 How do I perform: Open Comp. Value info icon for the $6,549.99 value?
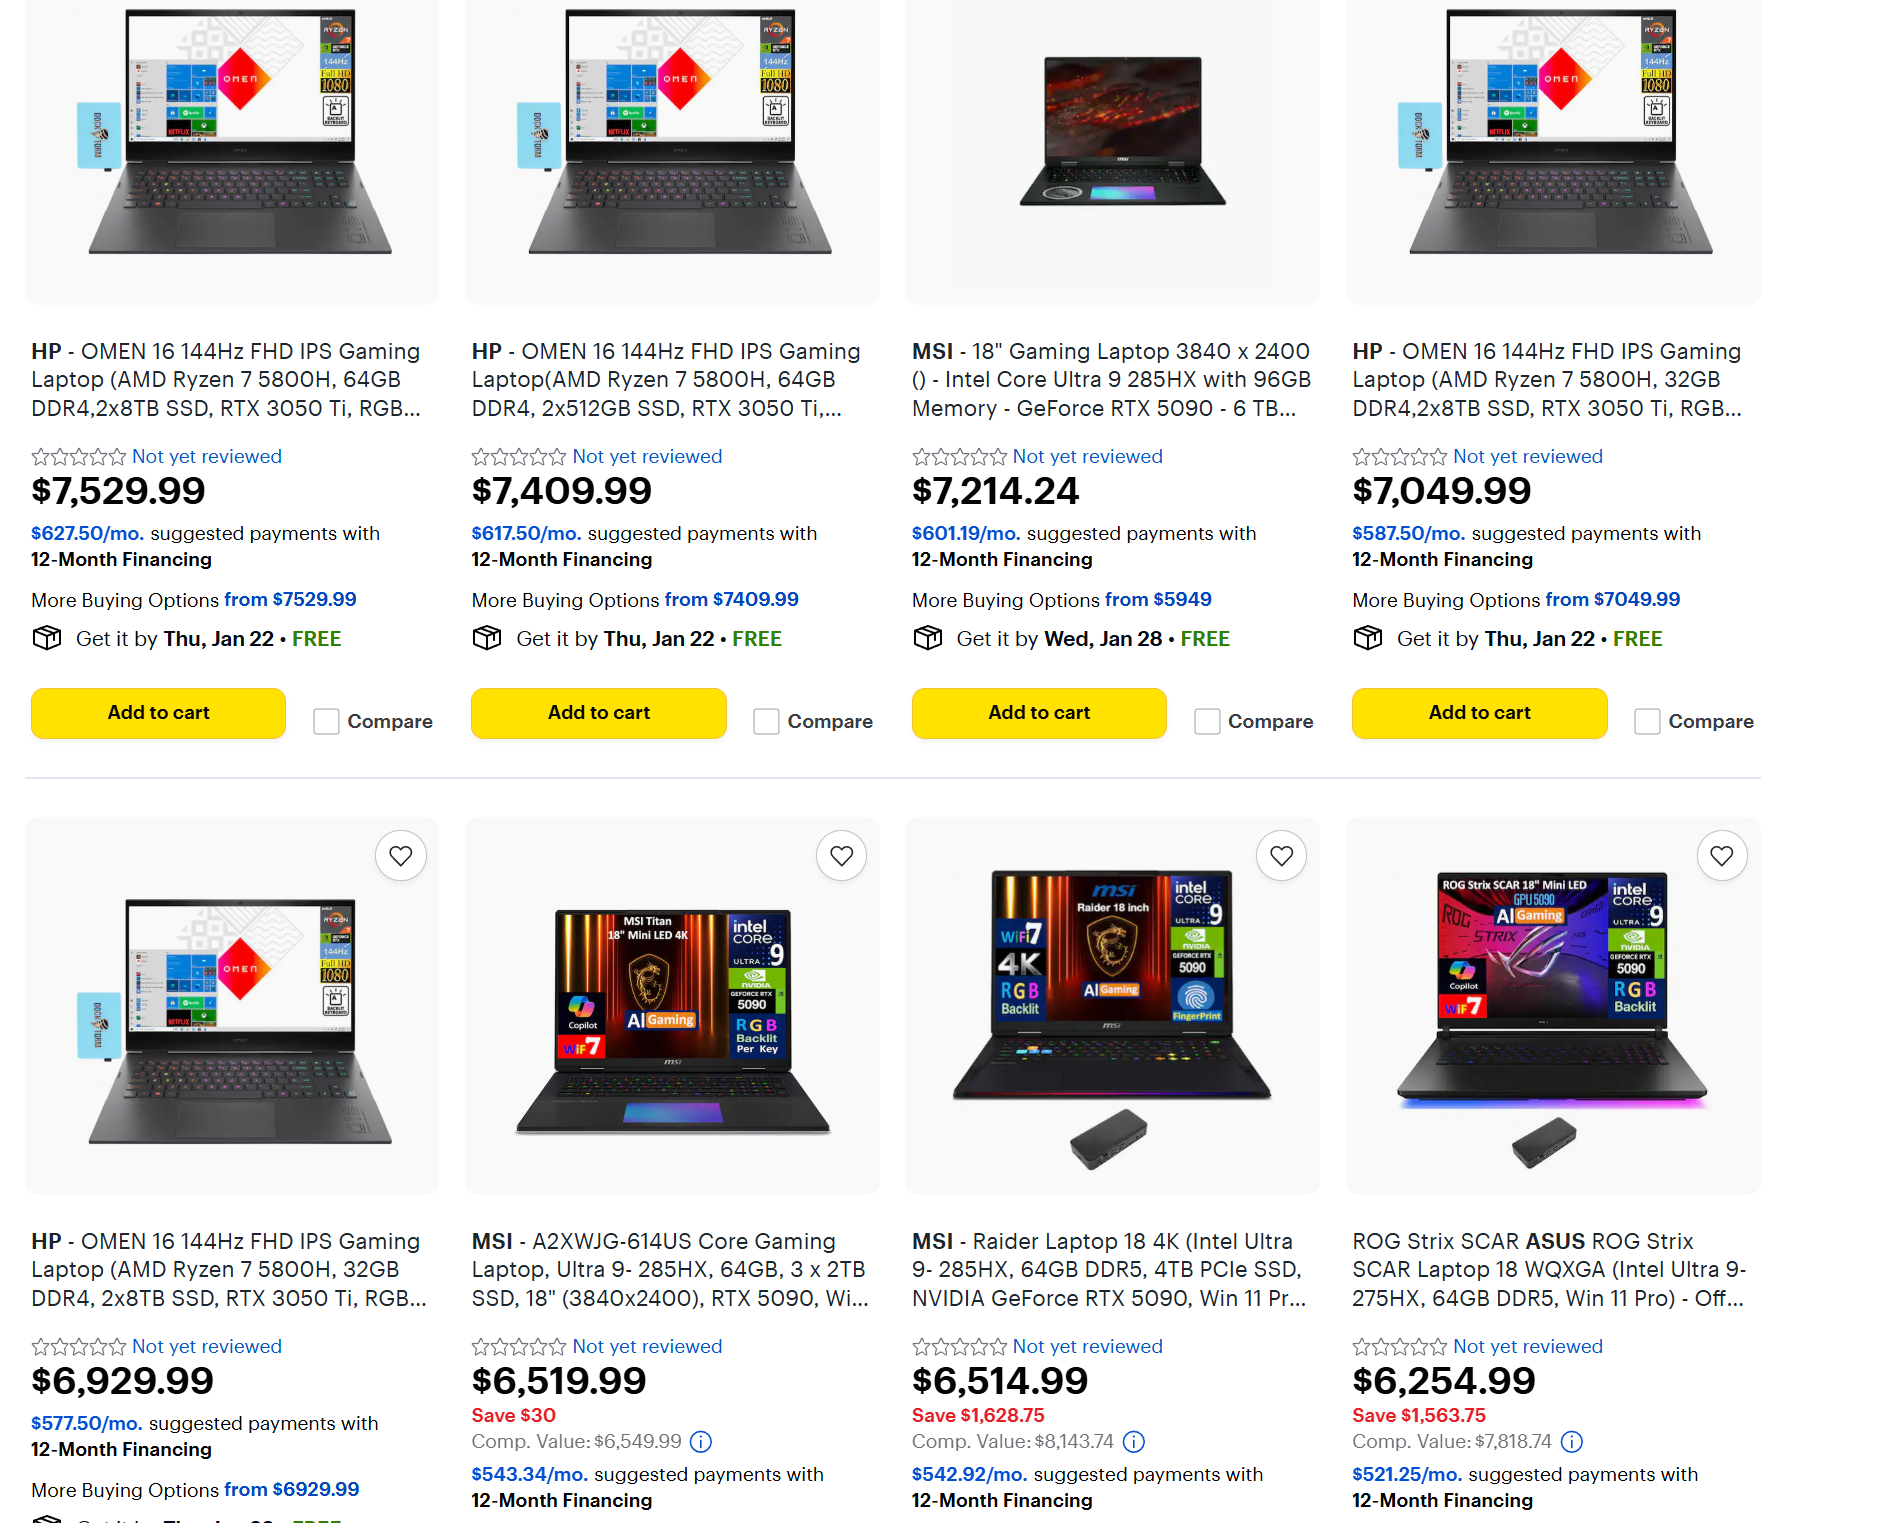point(701,1442)
